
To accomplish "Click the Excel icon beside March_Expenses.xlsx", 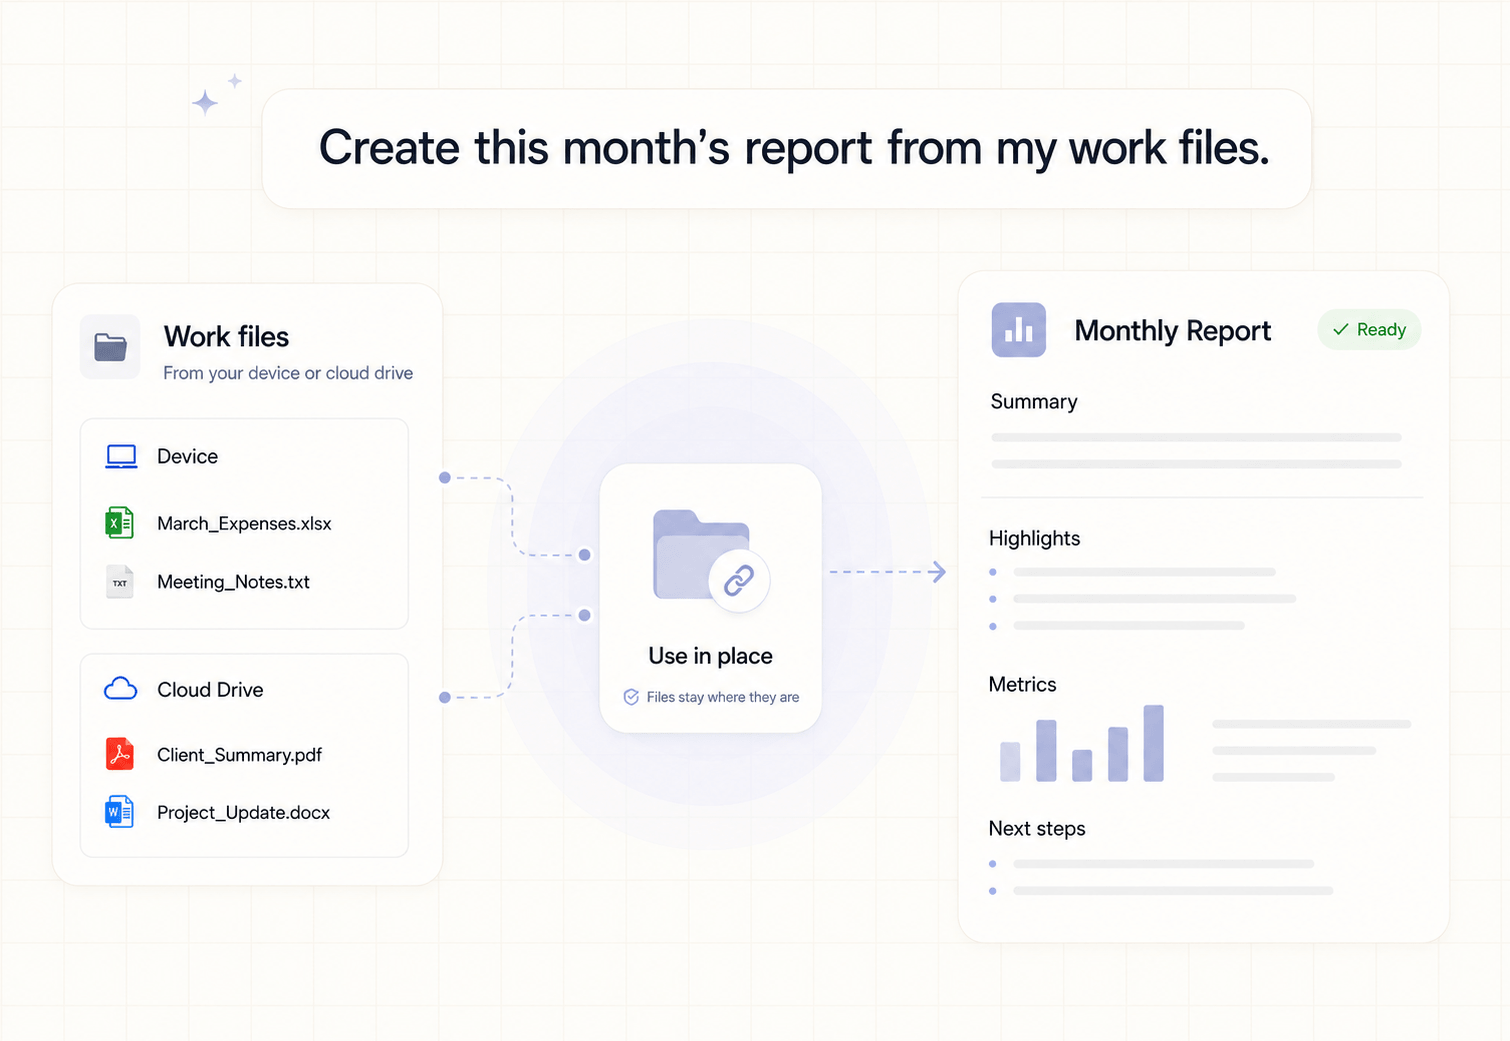I will (x=119, y=523).
